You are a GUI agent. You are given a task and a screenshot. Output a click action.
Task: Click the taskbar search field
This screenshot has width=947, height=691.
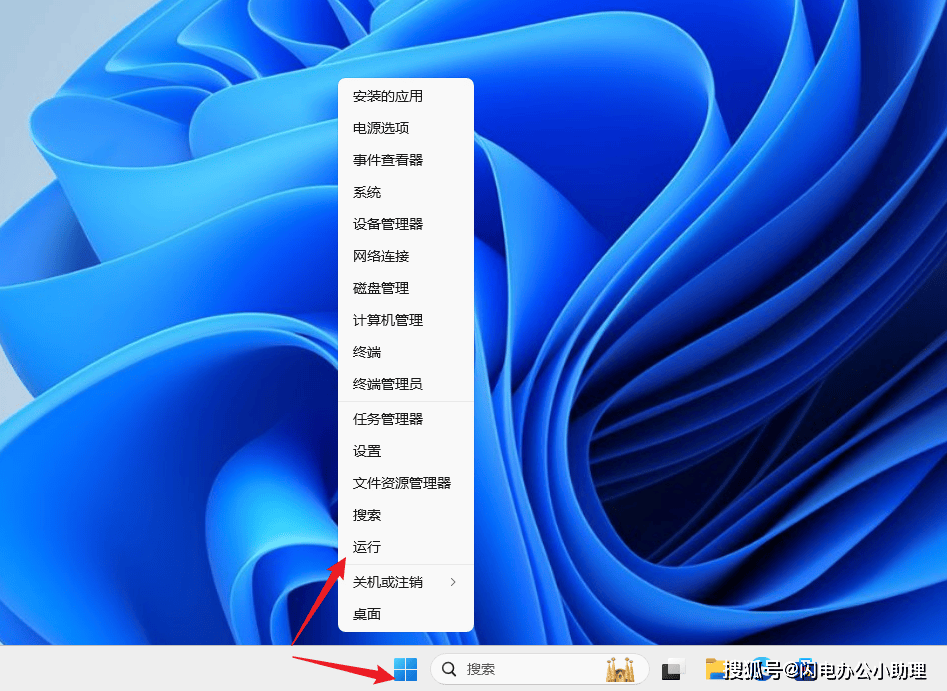click(539, 669)
